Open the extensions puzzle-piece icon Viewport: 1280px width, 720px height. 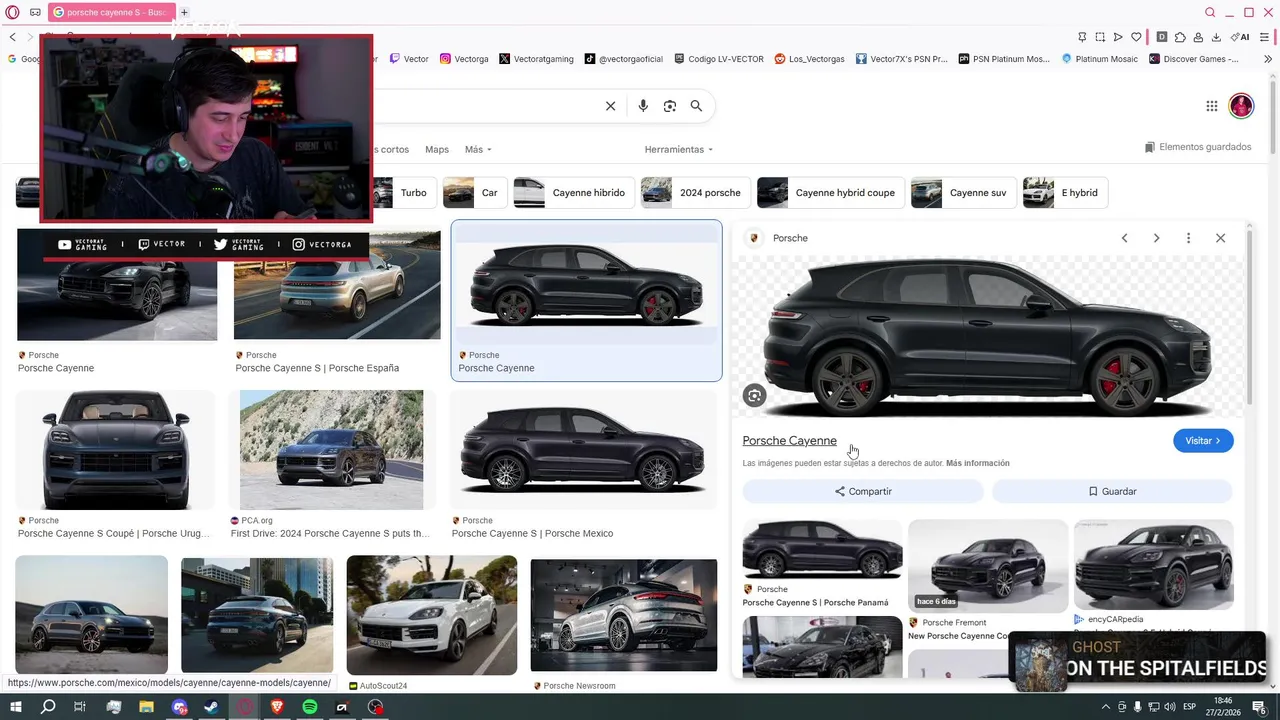click(x=1180, y=37)
